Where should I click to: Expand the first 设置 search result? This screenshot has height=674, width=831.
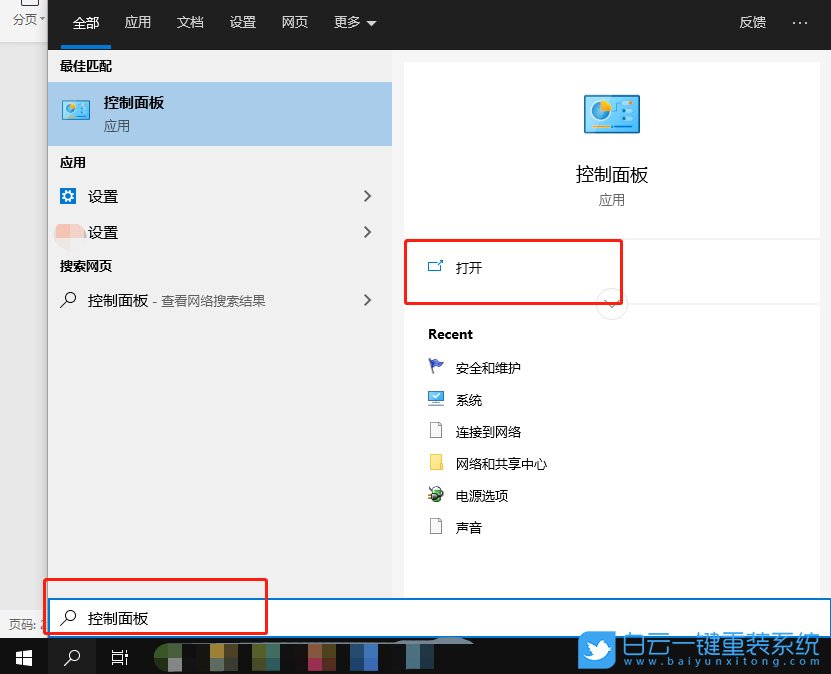click(x=367, y=196)
